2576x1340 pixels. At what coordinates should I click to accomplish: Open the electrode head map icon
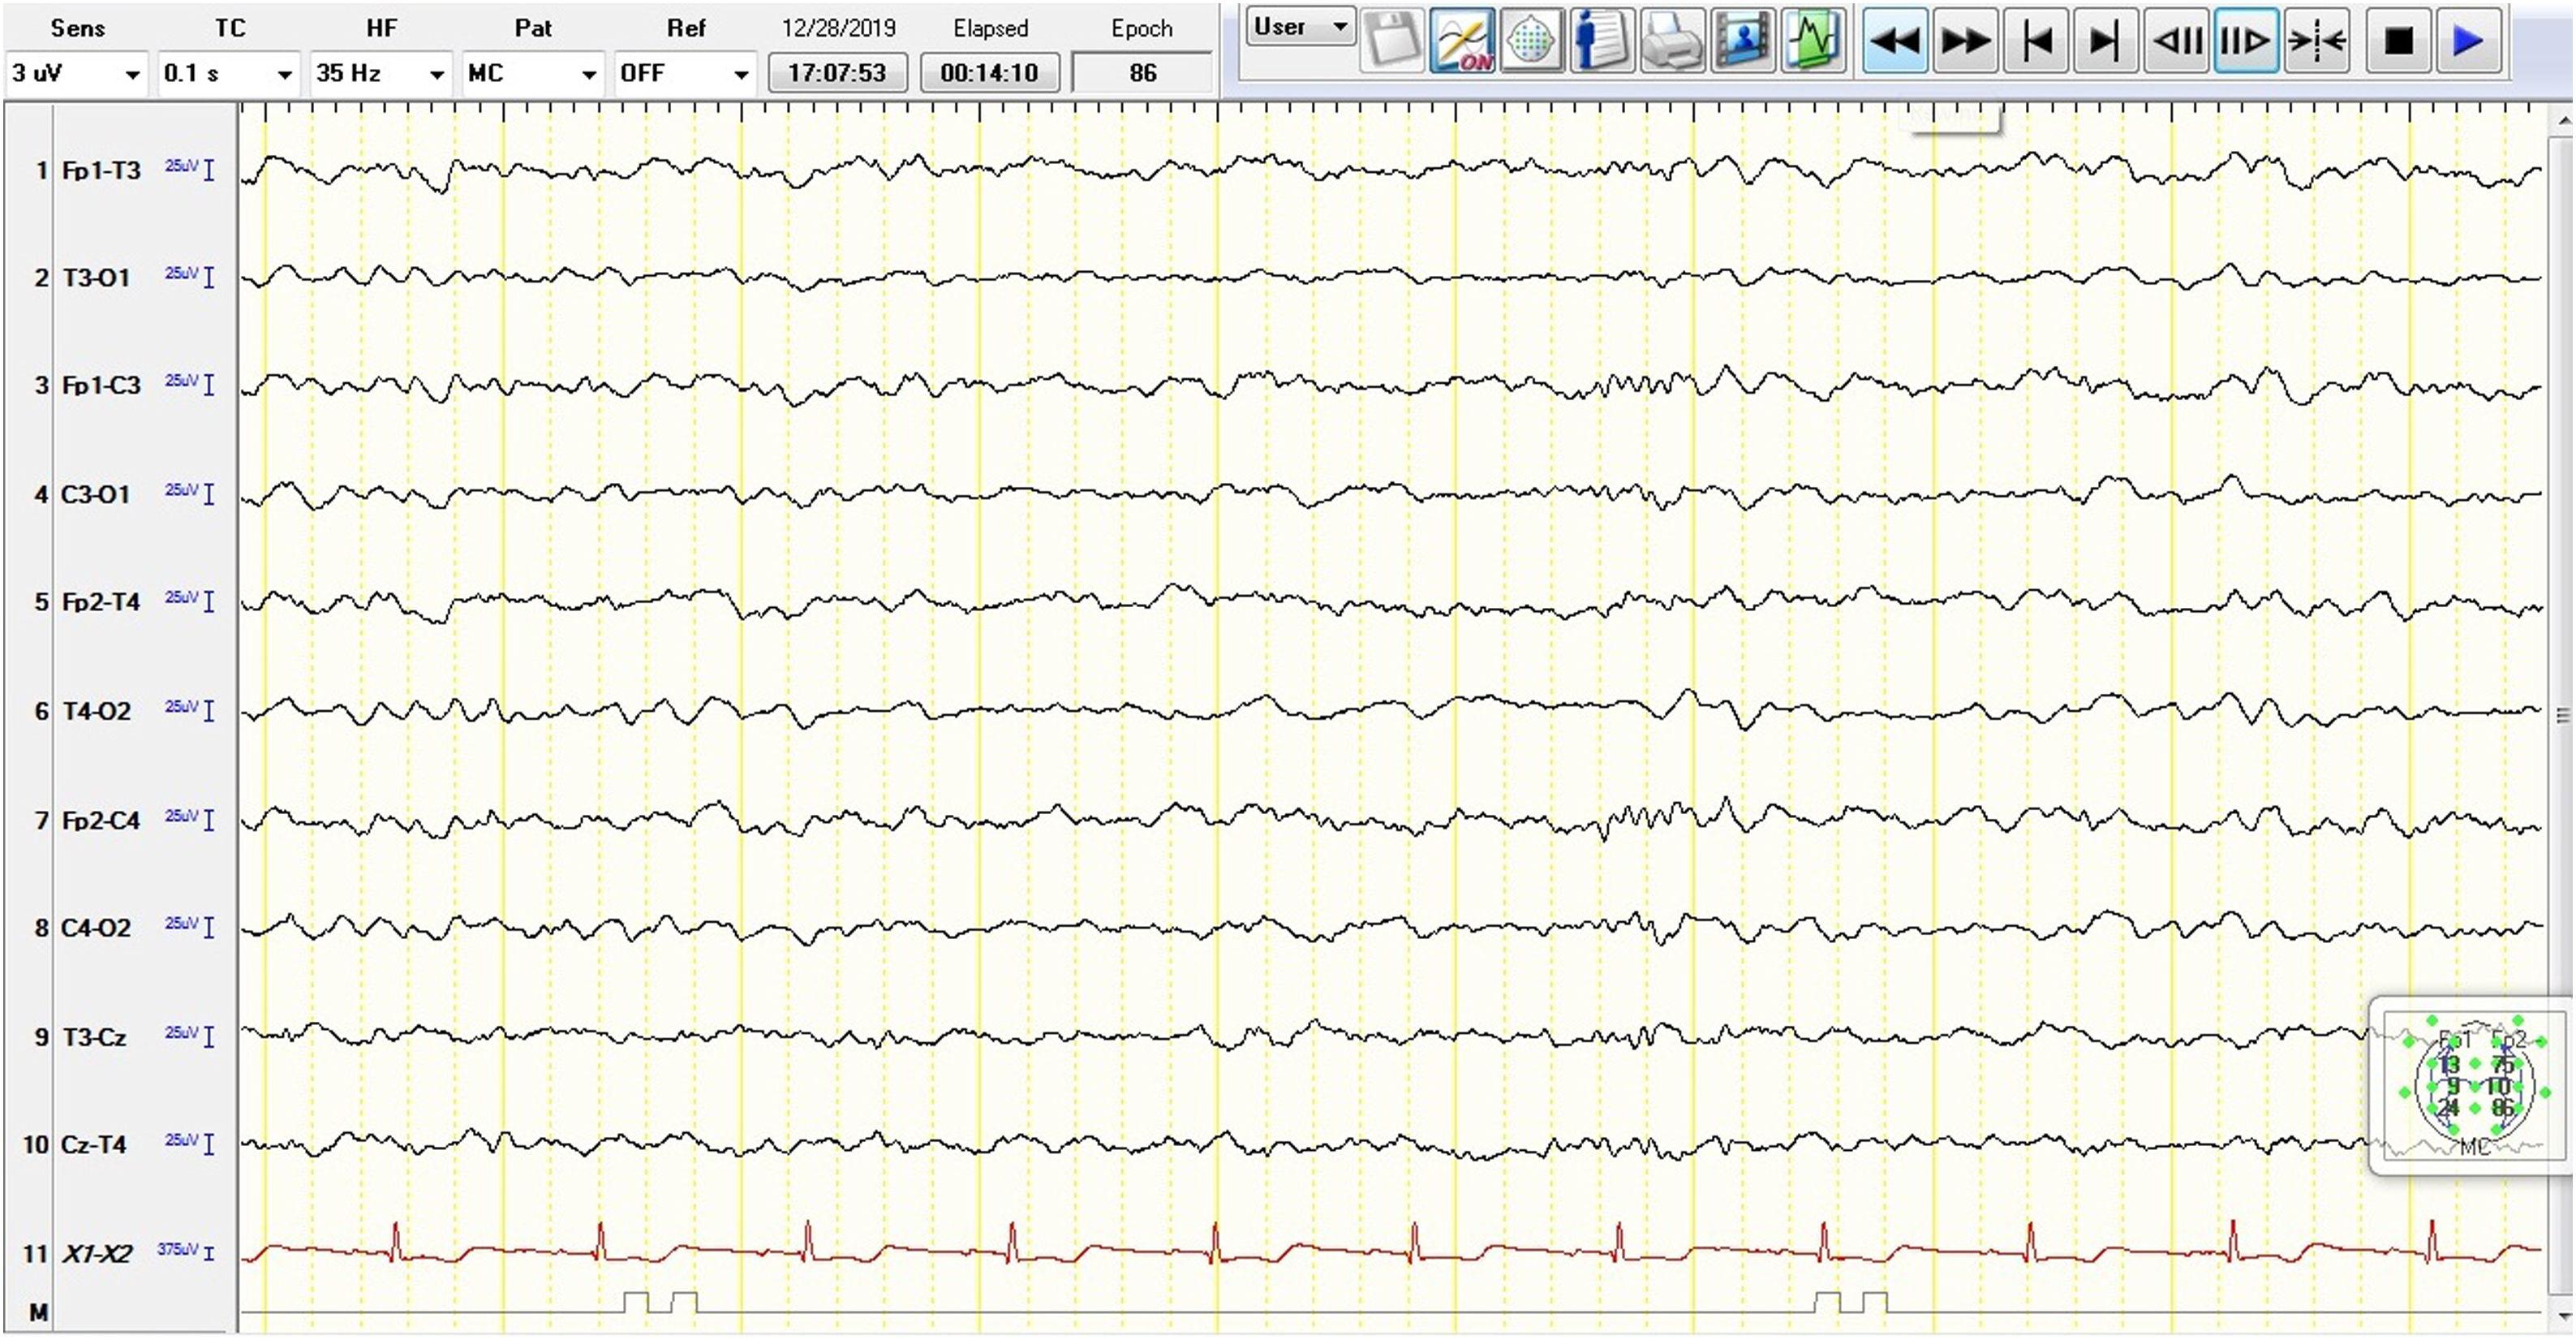[x=1531, y=41]
